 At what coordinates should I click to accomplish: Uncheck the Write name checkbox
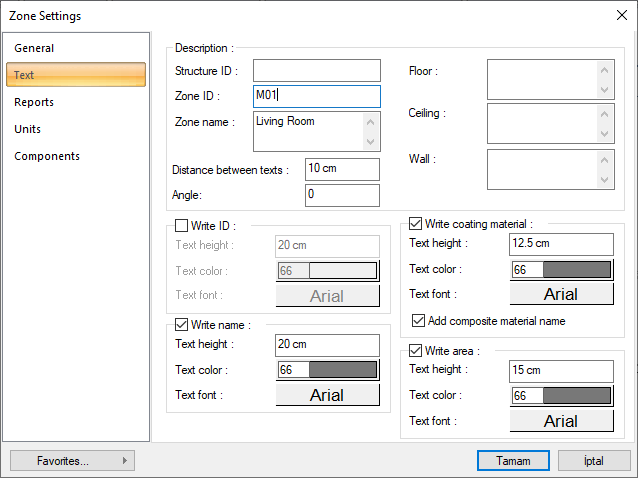182,324
